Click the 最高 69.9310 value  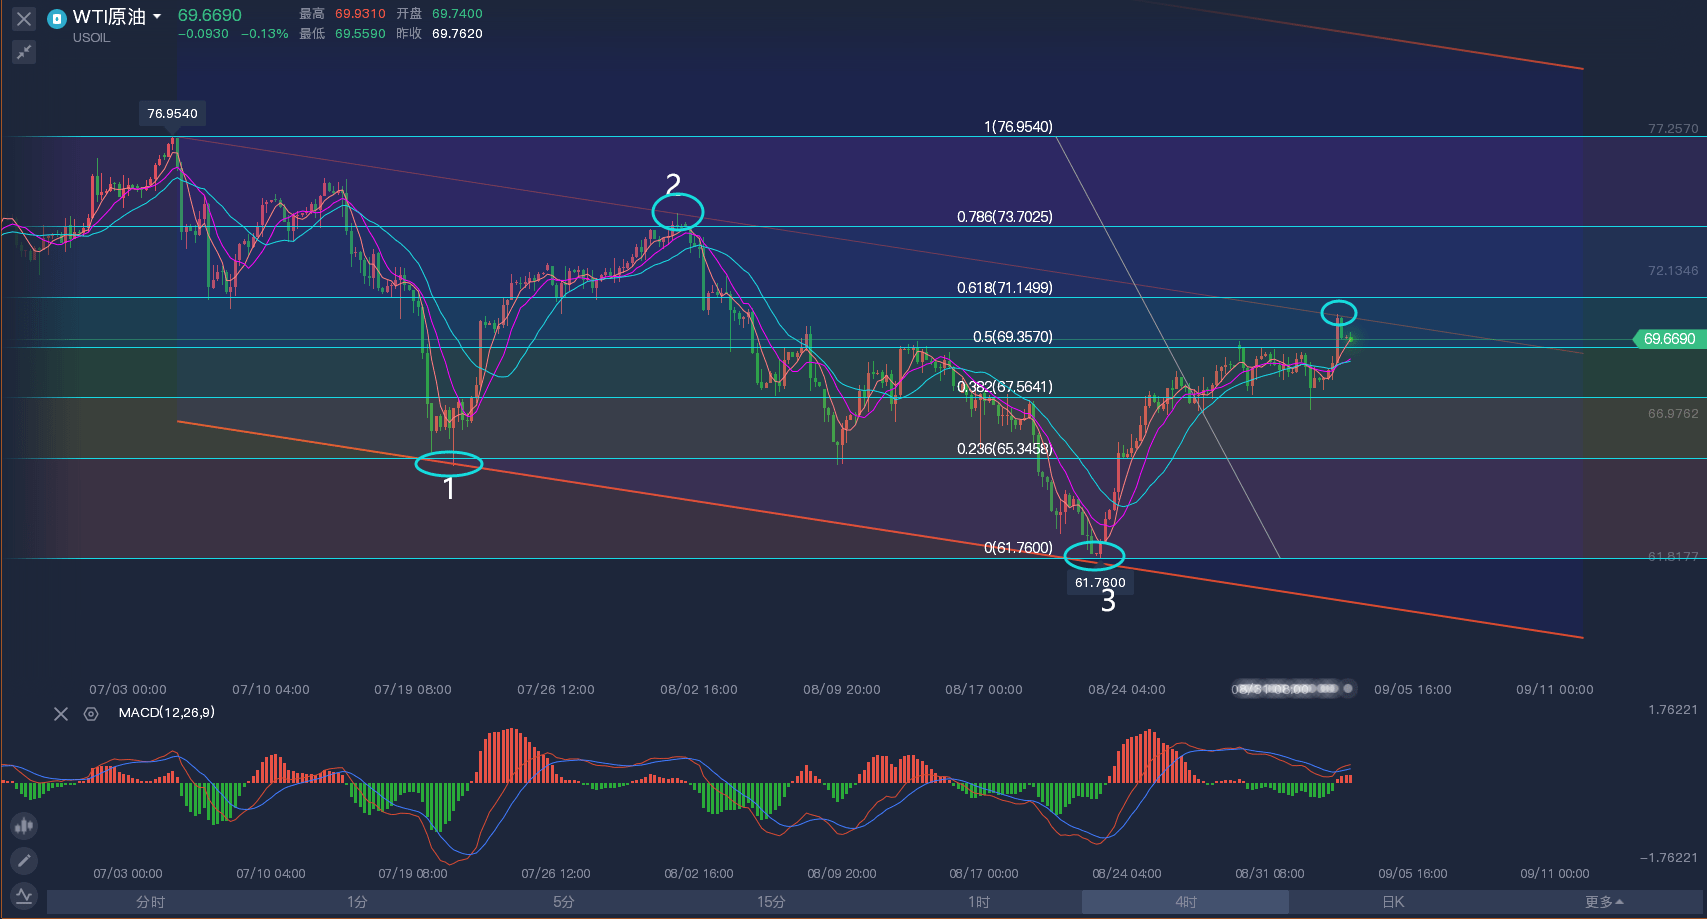(x=360, y=14)
